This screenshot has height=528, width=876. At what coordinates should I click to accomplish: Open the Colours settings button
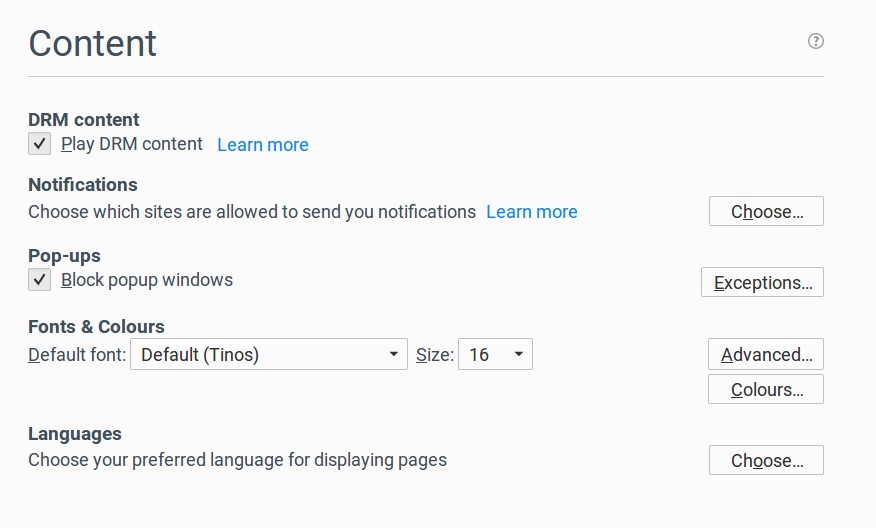tap(766, 390)
